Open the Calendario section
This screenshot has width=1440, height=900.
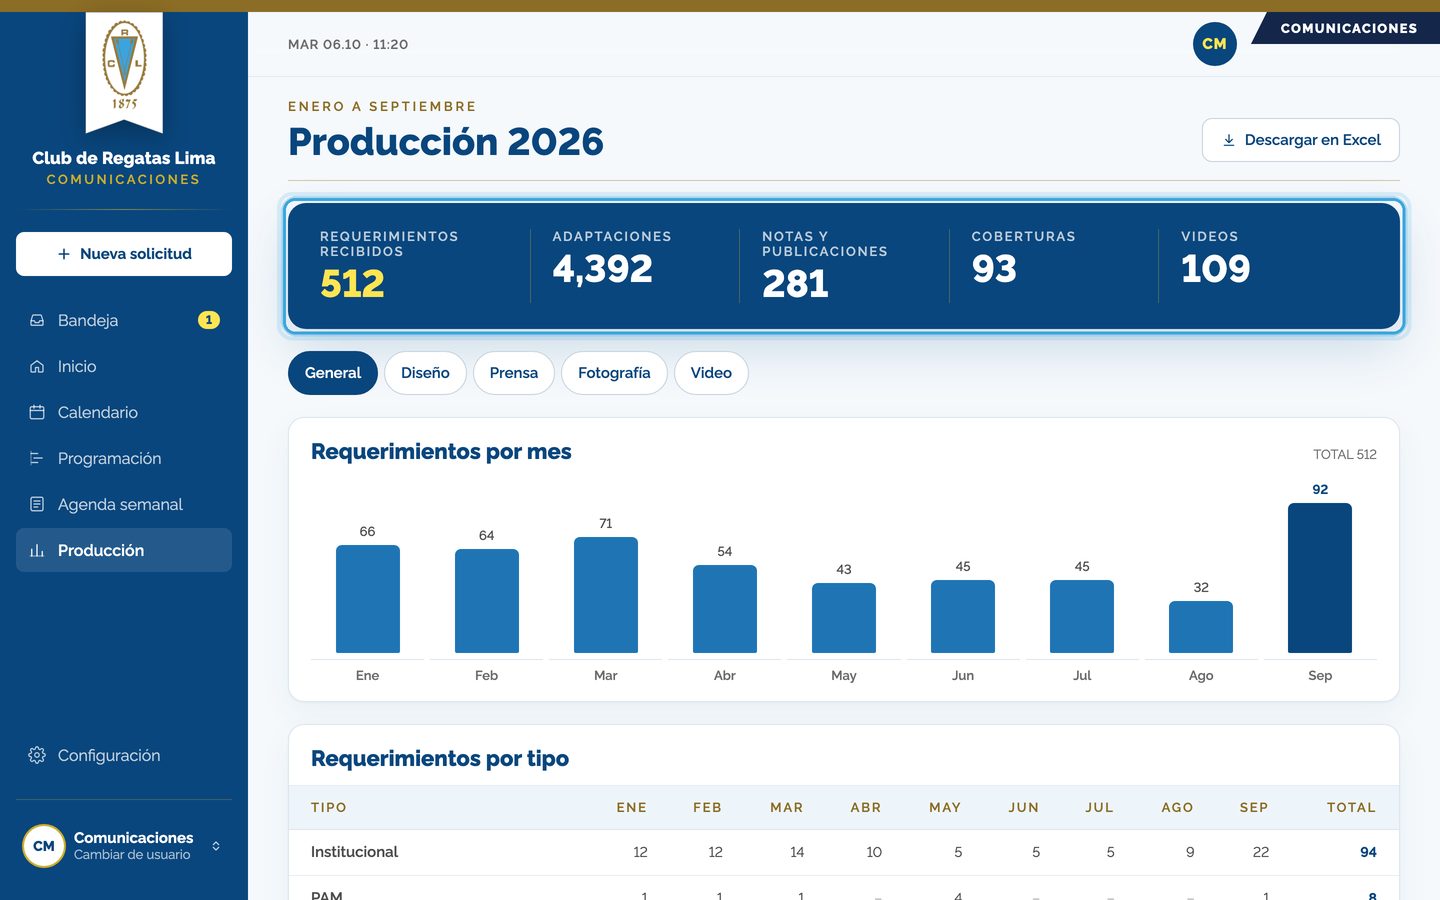[124, 412]
